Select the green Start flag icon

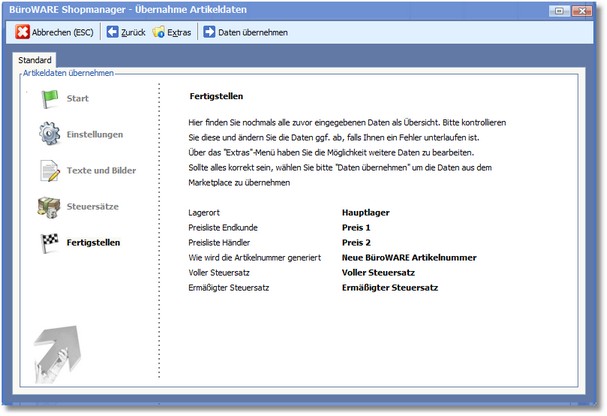(49, 98)
